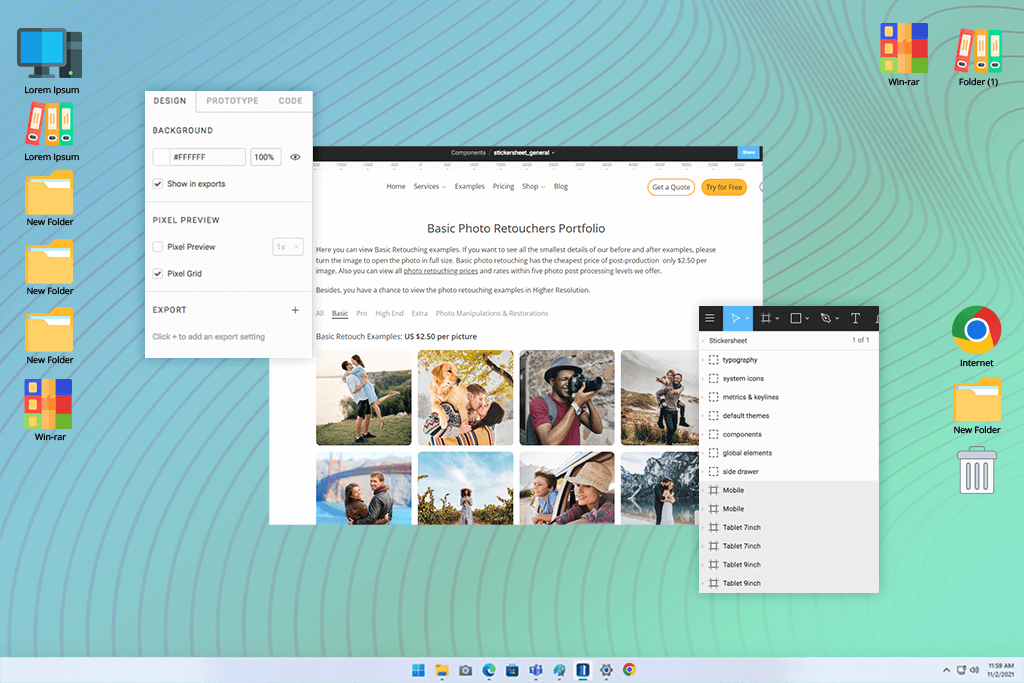Switch to the Code tab

(291, 101)
